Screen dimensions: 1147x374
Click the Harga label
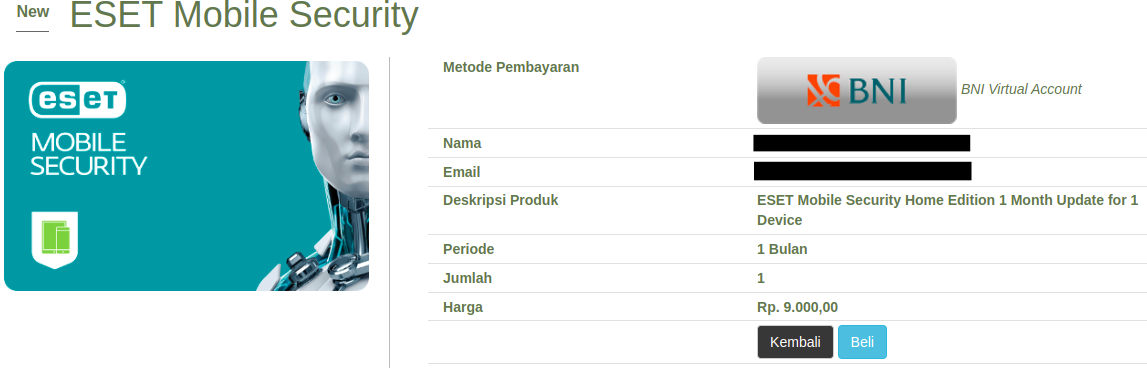pos(462,307)
